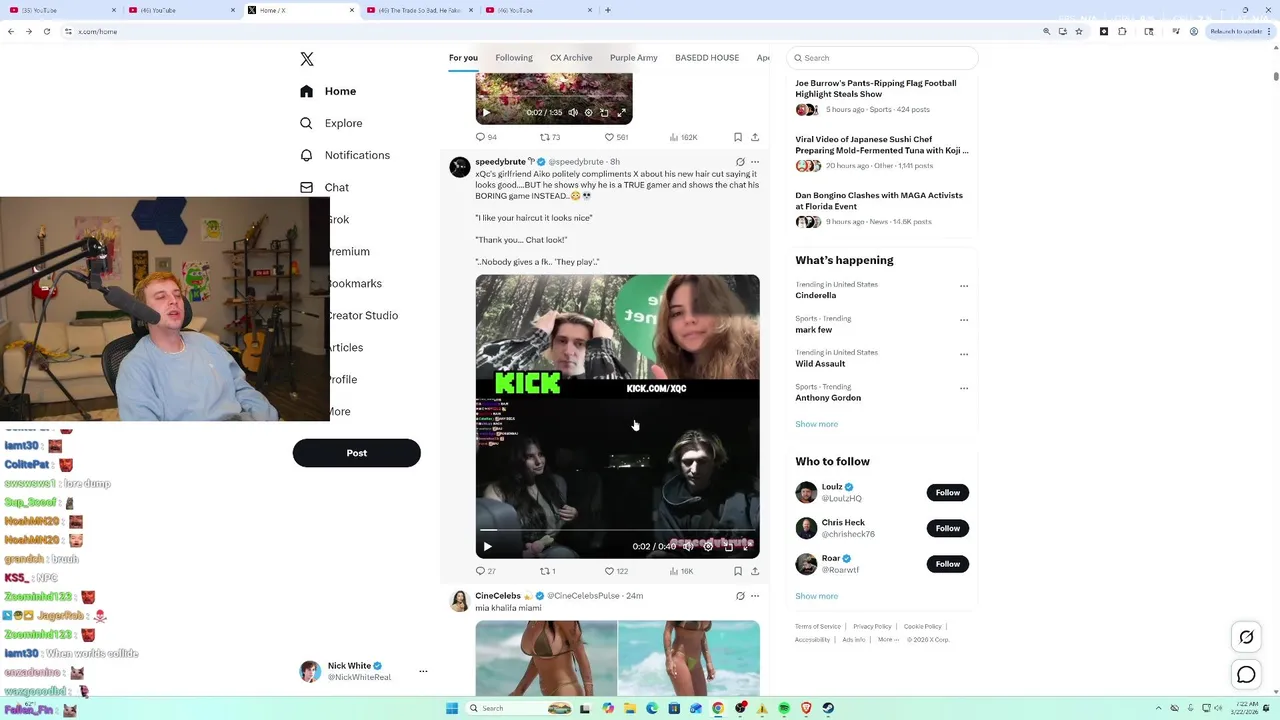Open Grok actions on speedybrute post

[740, 162]
